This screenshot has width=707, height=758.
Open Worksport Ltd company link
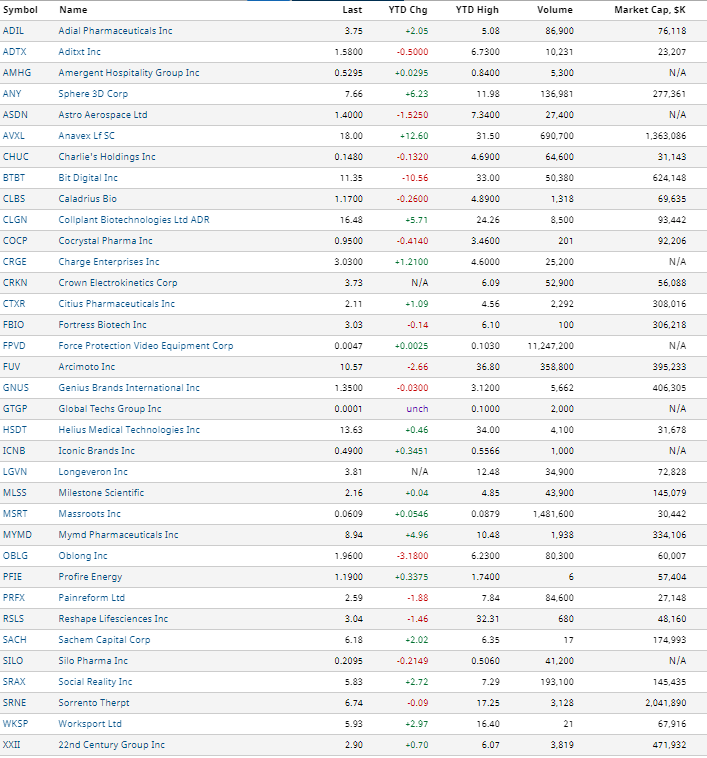tap(90, 724)
